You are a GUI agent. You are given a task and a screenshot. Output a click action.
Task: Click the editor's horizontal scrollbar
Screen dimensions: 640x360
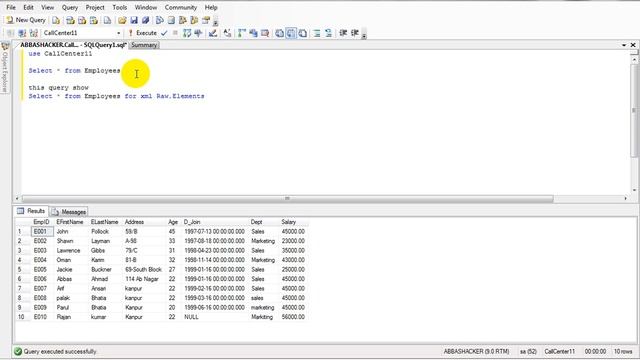point(287,198)
